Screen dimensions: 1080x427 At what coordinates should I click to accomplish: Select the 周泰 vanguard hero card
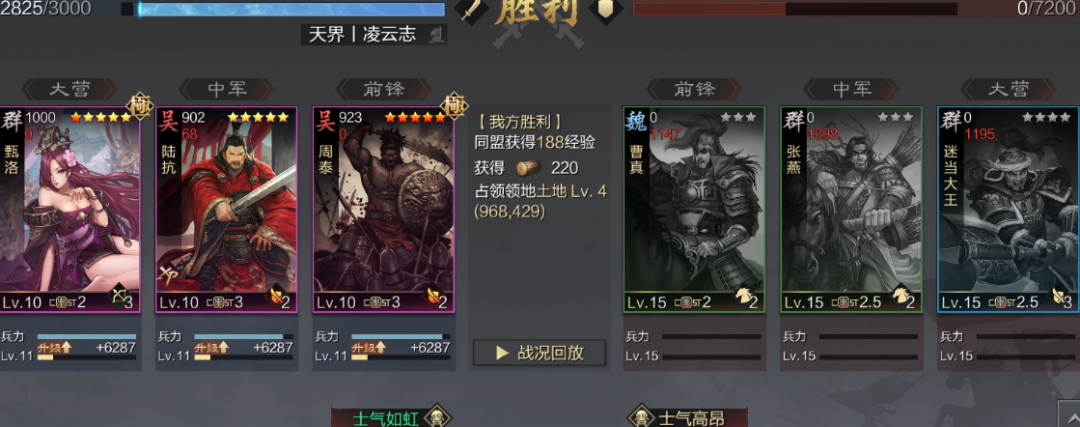point(384,209)
